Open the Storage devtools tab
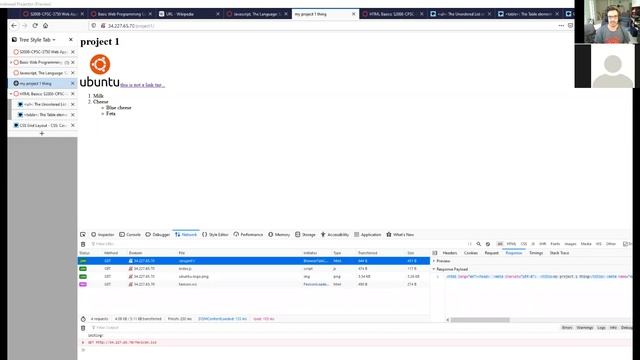Screen dimensions: 640x360 (x=305, y=235)
